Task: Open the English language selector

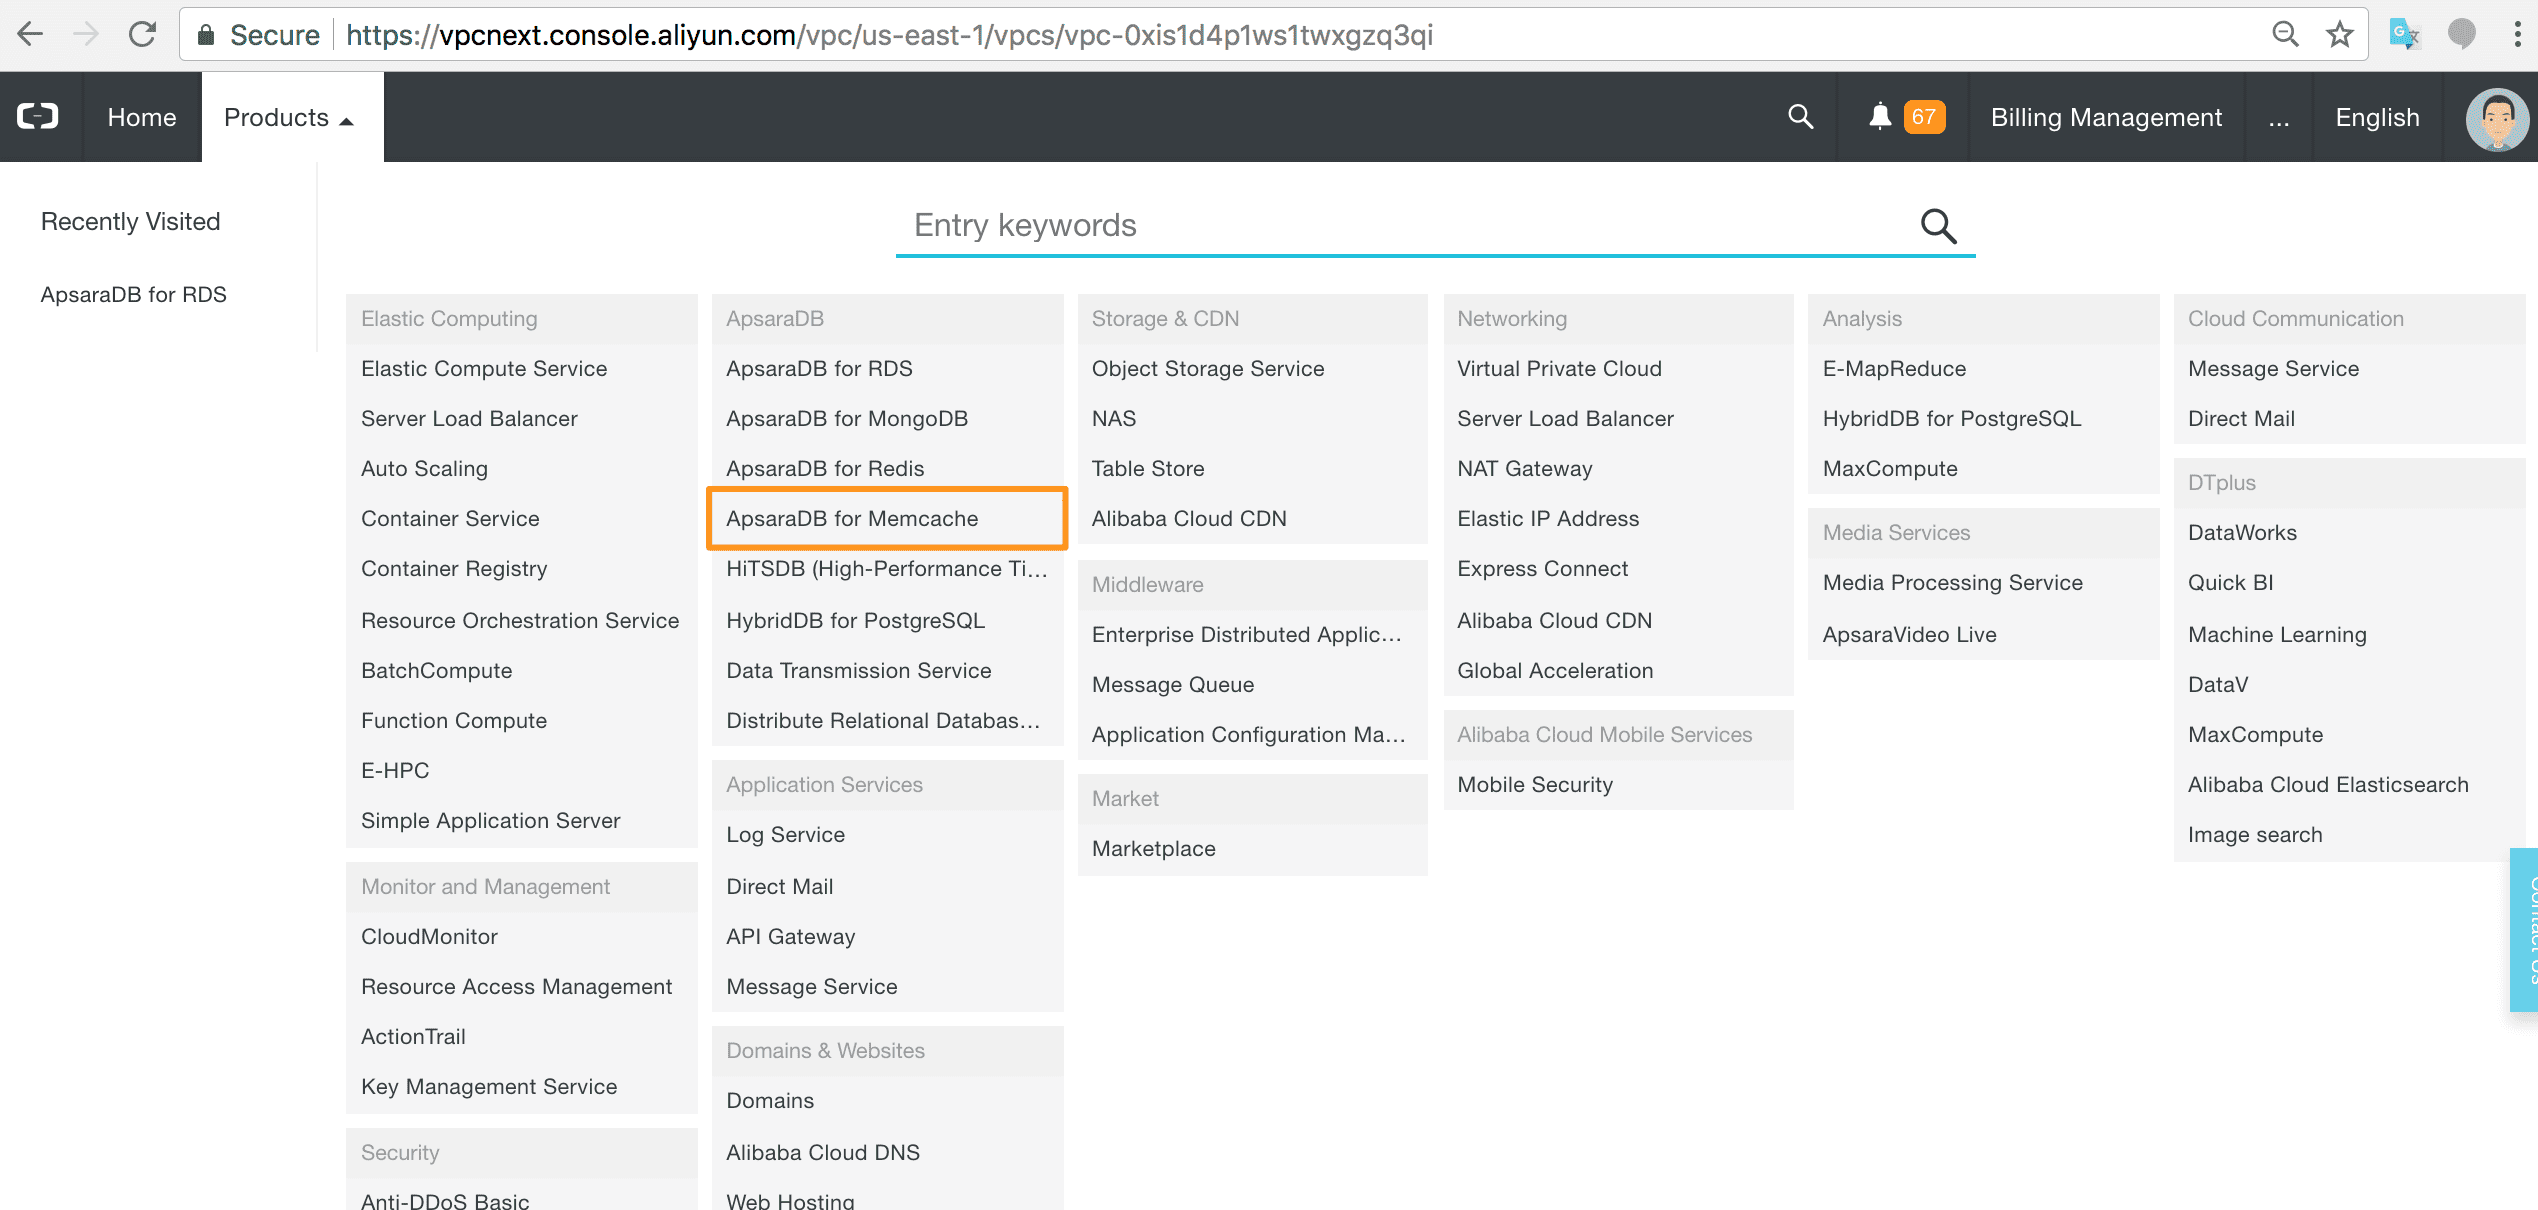Action: click(x=2377, y=117)
